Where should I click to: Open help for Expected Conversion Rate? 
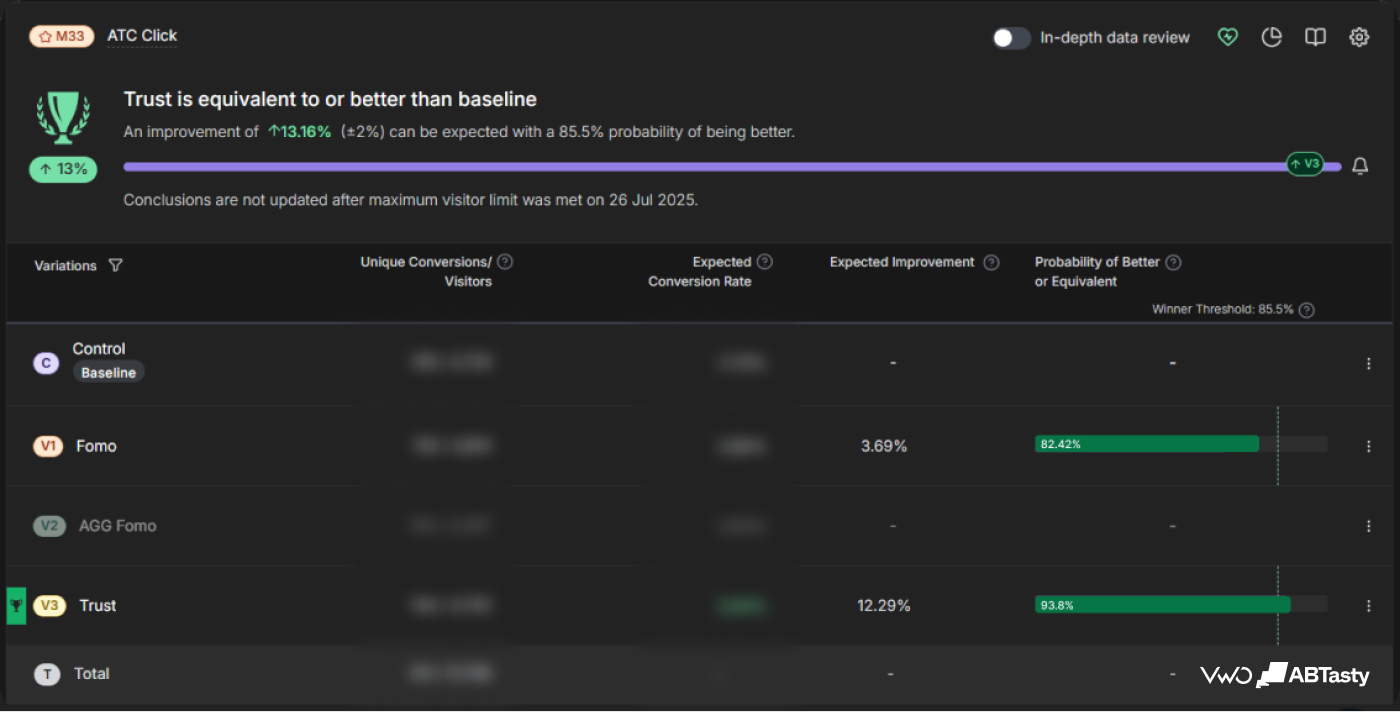[x=765, y=262]
